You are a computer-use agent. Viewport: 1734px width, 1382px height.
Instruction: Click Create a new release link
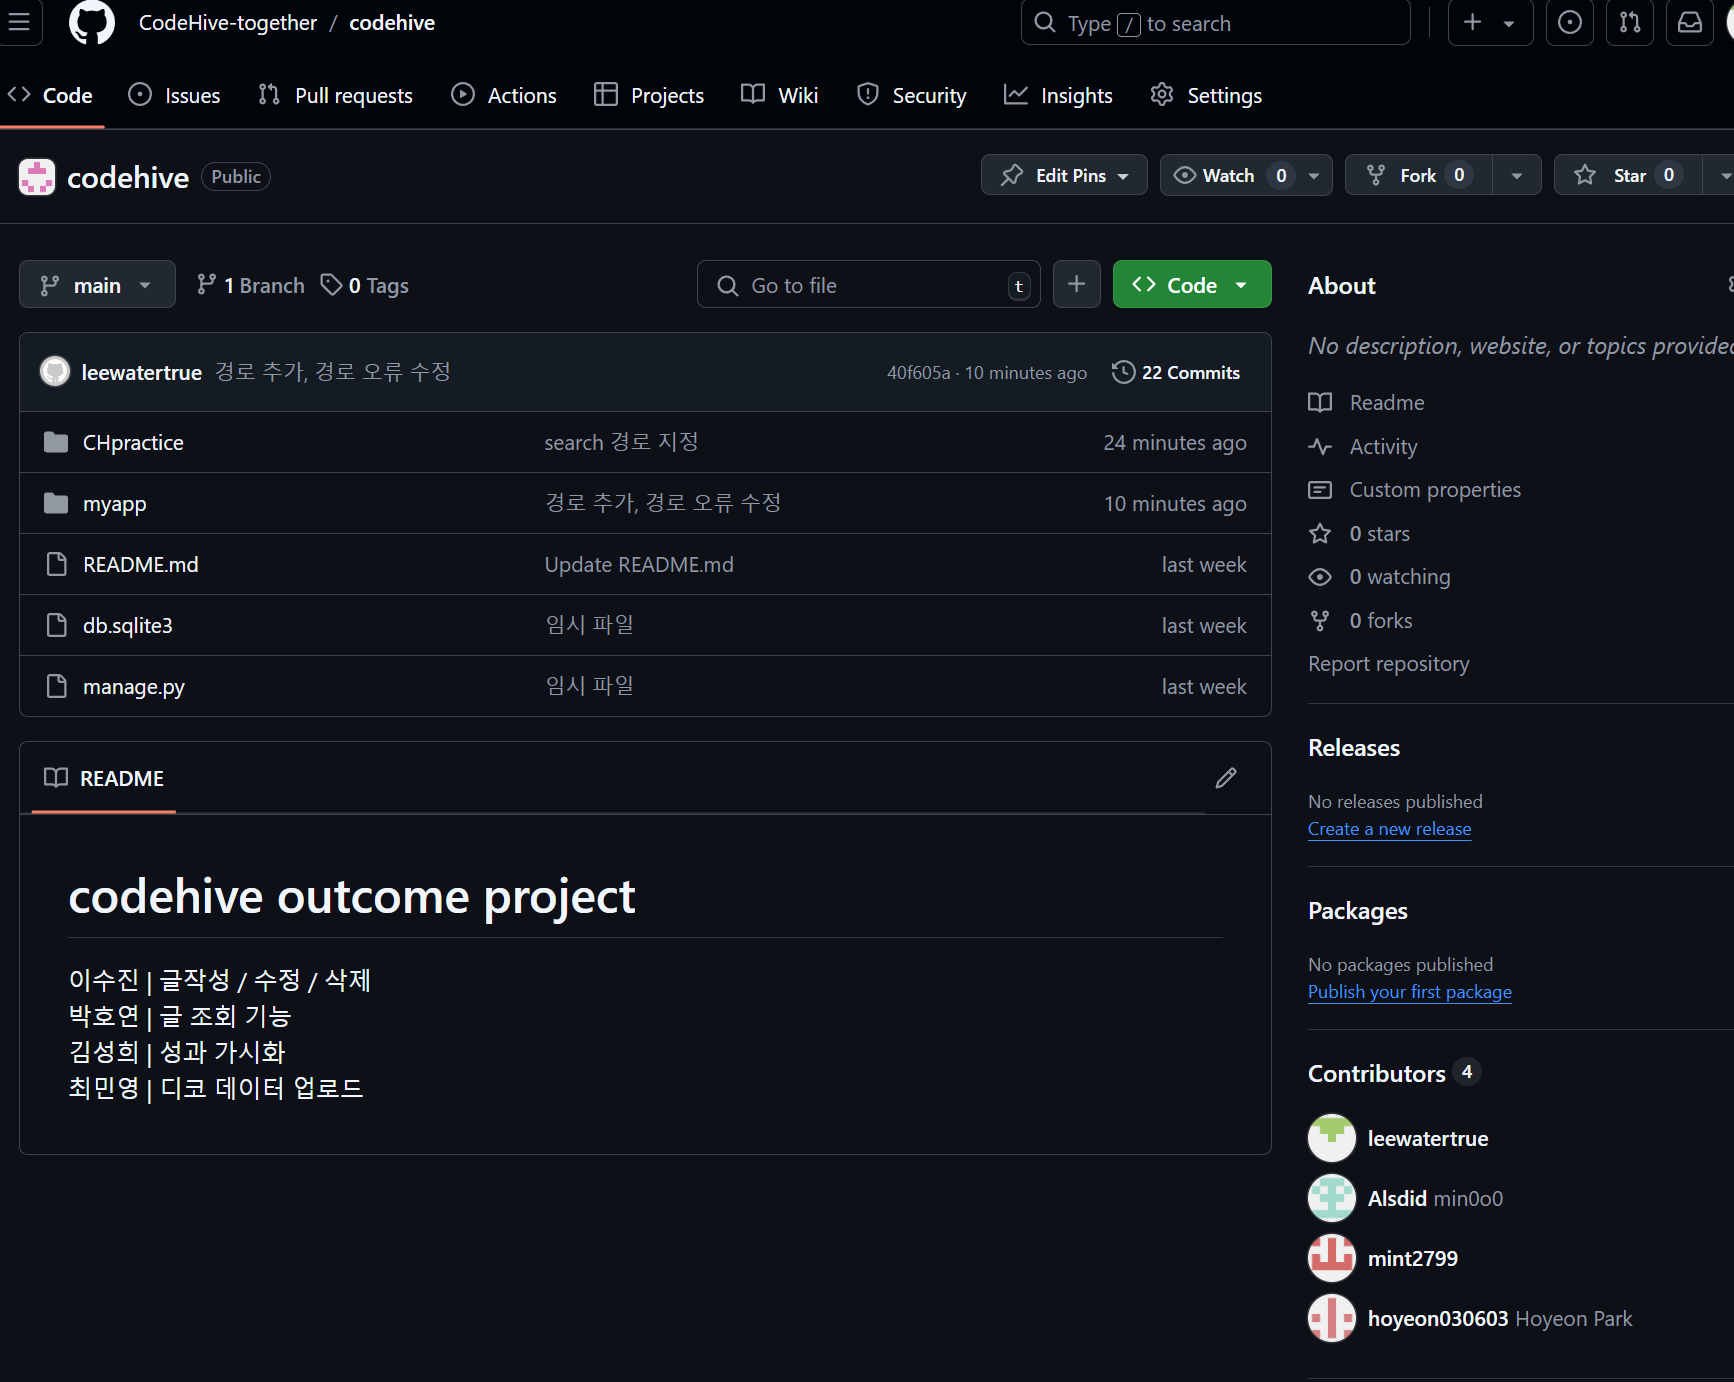point(1389,829)
